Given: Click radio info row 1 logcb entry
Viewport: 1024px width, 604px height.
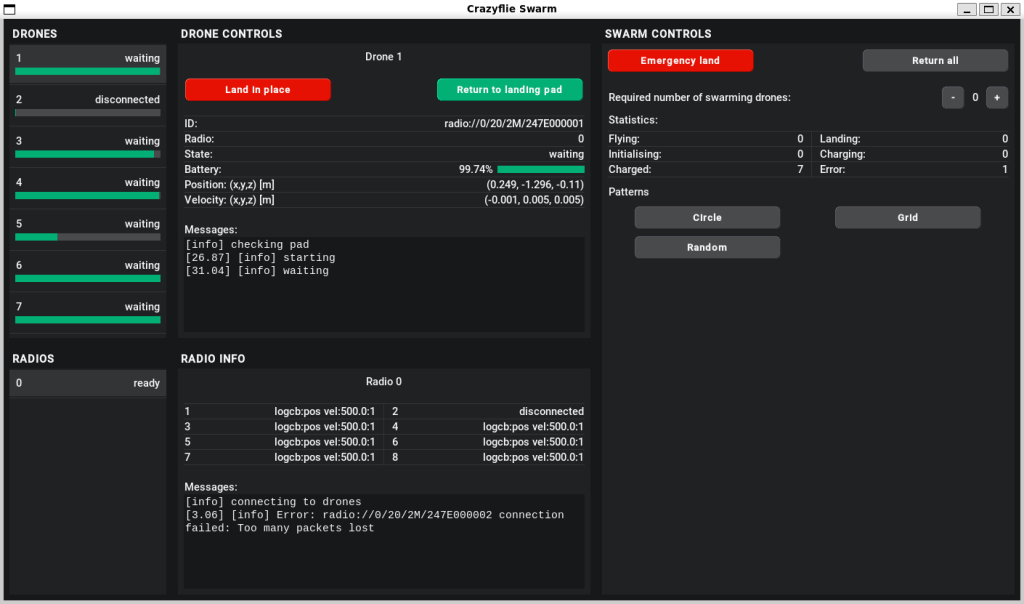Looking at the screenshot, I should pos(325,411).
